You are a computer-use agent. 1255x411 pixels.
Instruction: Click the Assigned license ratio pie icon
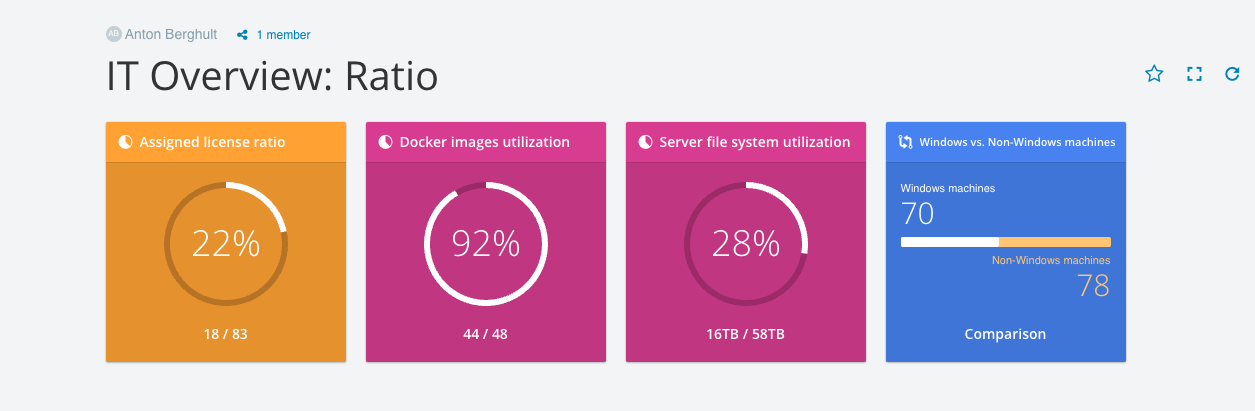tap(126, 142)
